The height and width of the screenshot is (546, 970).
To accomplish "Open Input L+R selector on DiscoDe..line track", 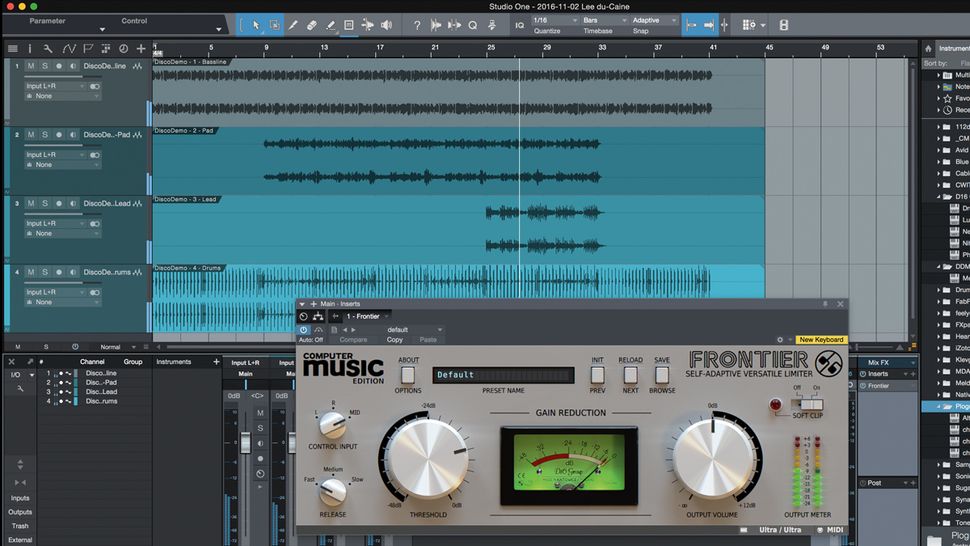I will pyautogui.click(x=54, y=86).
